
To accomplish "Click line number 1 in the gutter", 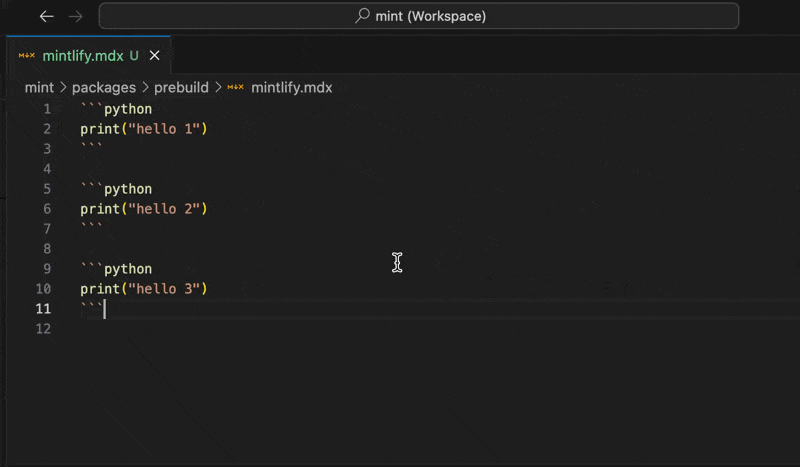I will pos(46,108).
